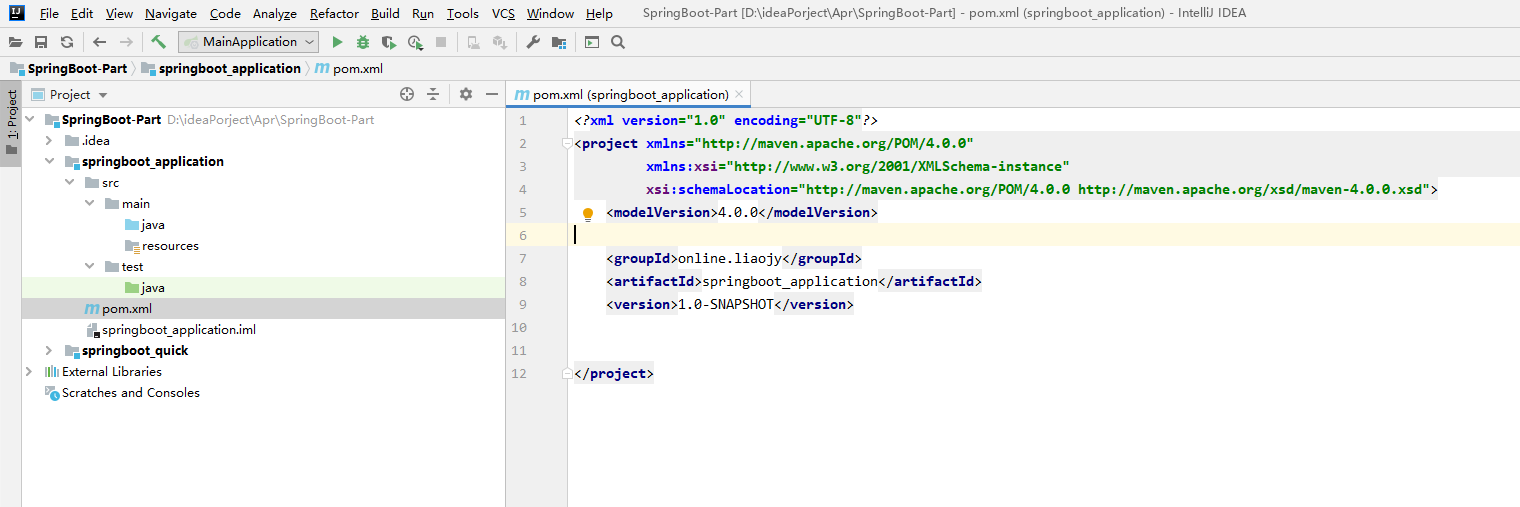This screenshot has height=507, width=1520.
Task: Click the closing </project> tag
Action: click(x=614, y=374)
